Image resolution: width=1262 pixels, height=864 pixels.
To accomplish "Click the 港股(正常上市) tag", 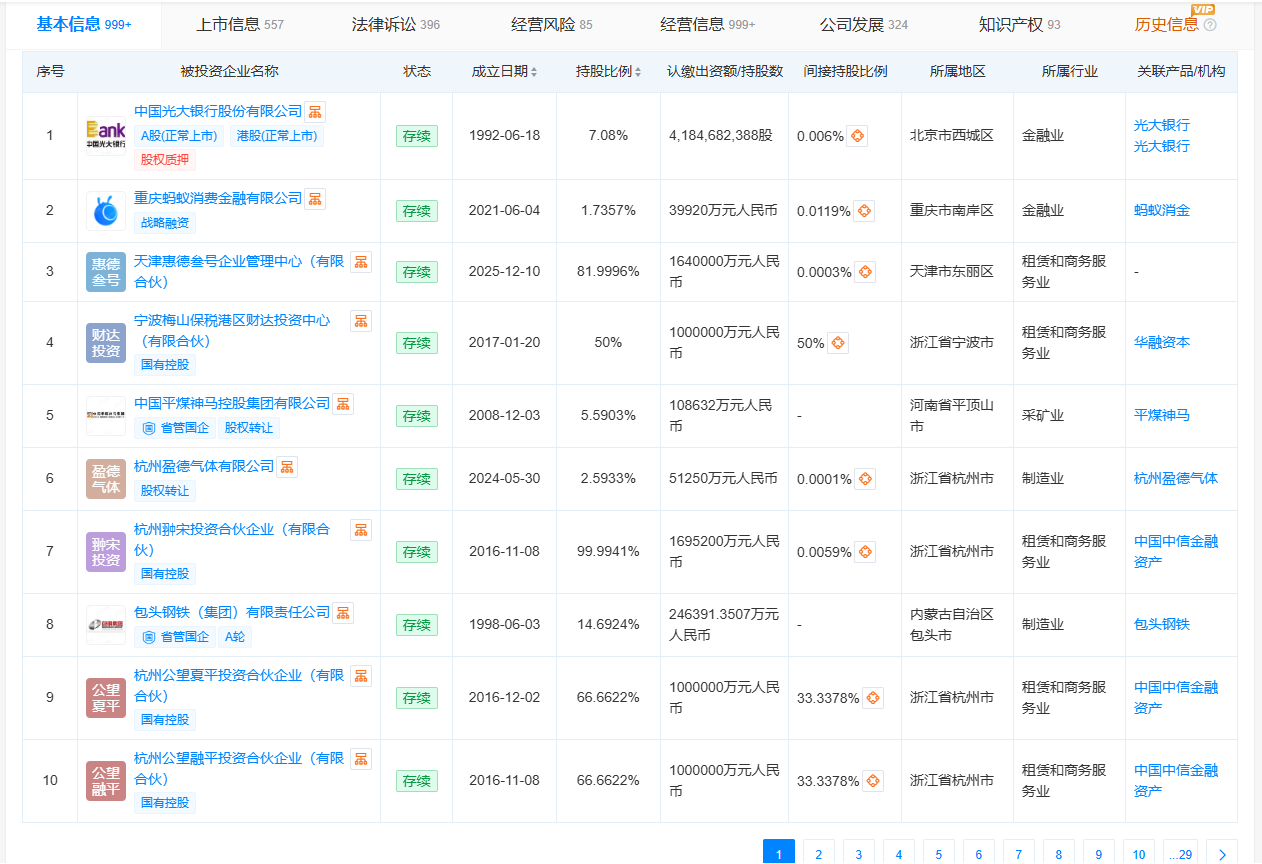I will click(x=276, y=136).
